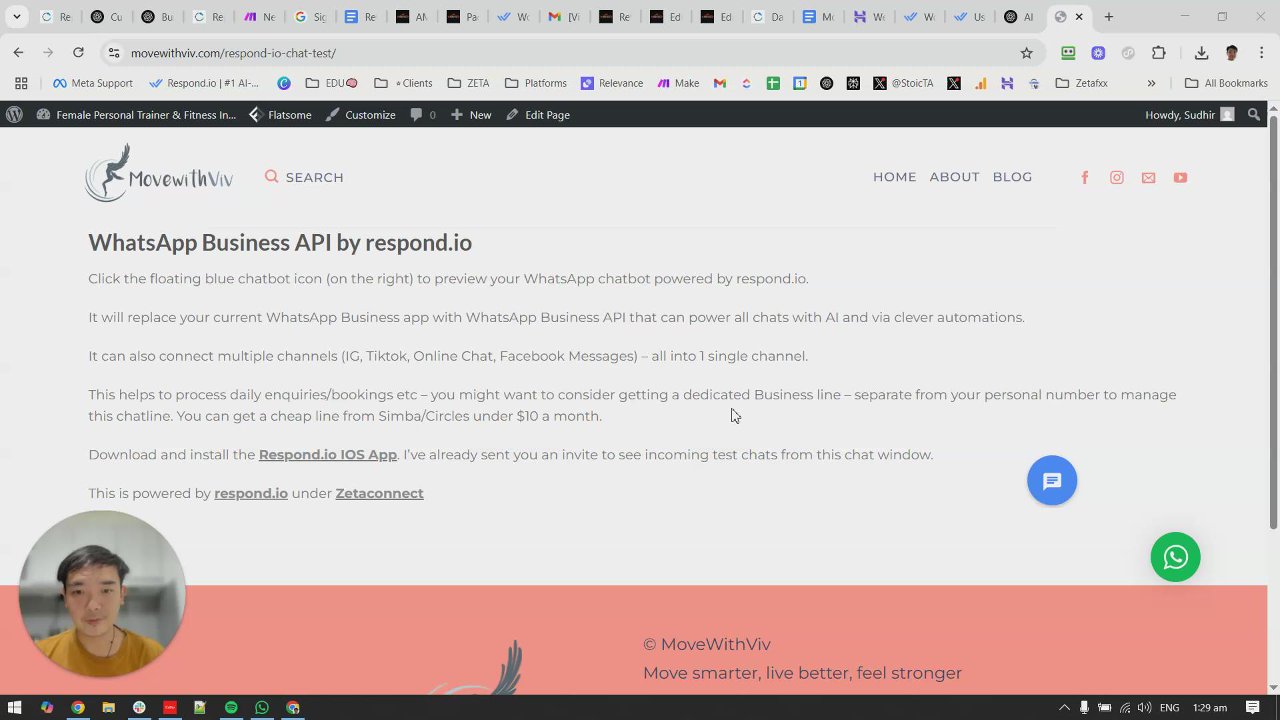Open the YouTube icon in site header
Image resolution: width=1280 pixels, height=720 pixels.
click(x=1181, y=177)
